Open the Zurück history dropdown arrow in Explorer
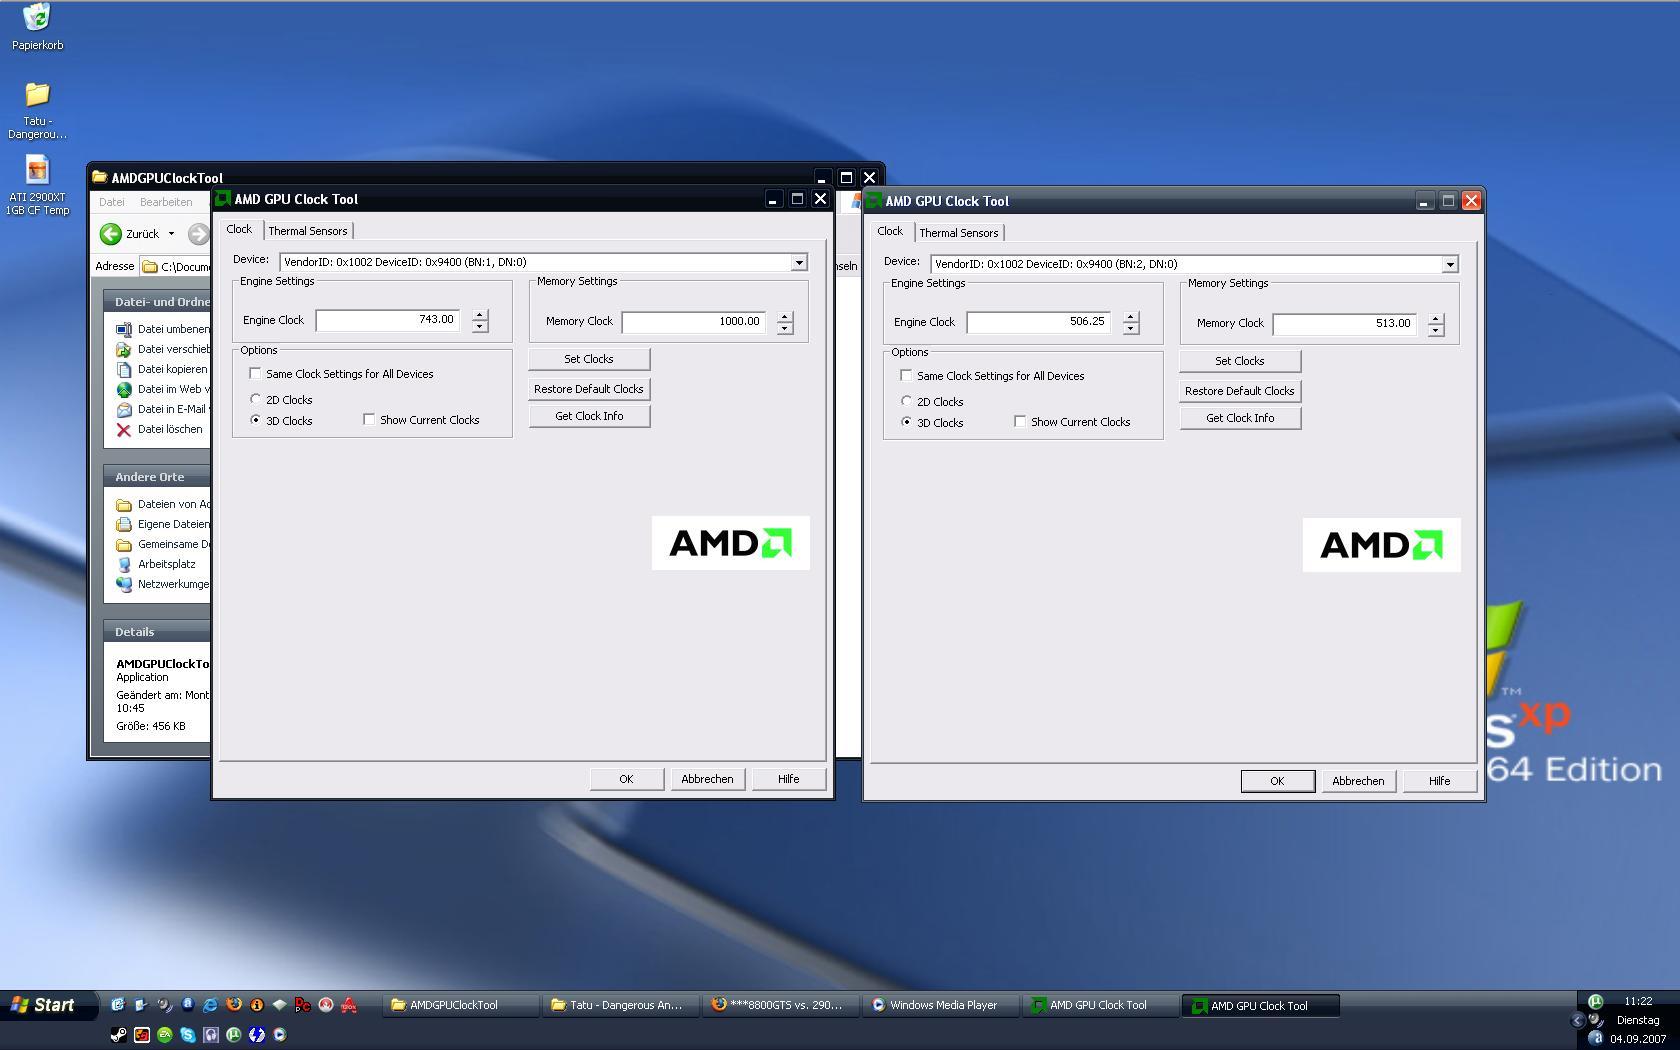 [x=171, y=234]
